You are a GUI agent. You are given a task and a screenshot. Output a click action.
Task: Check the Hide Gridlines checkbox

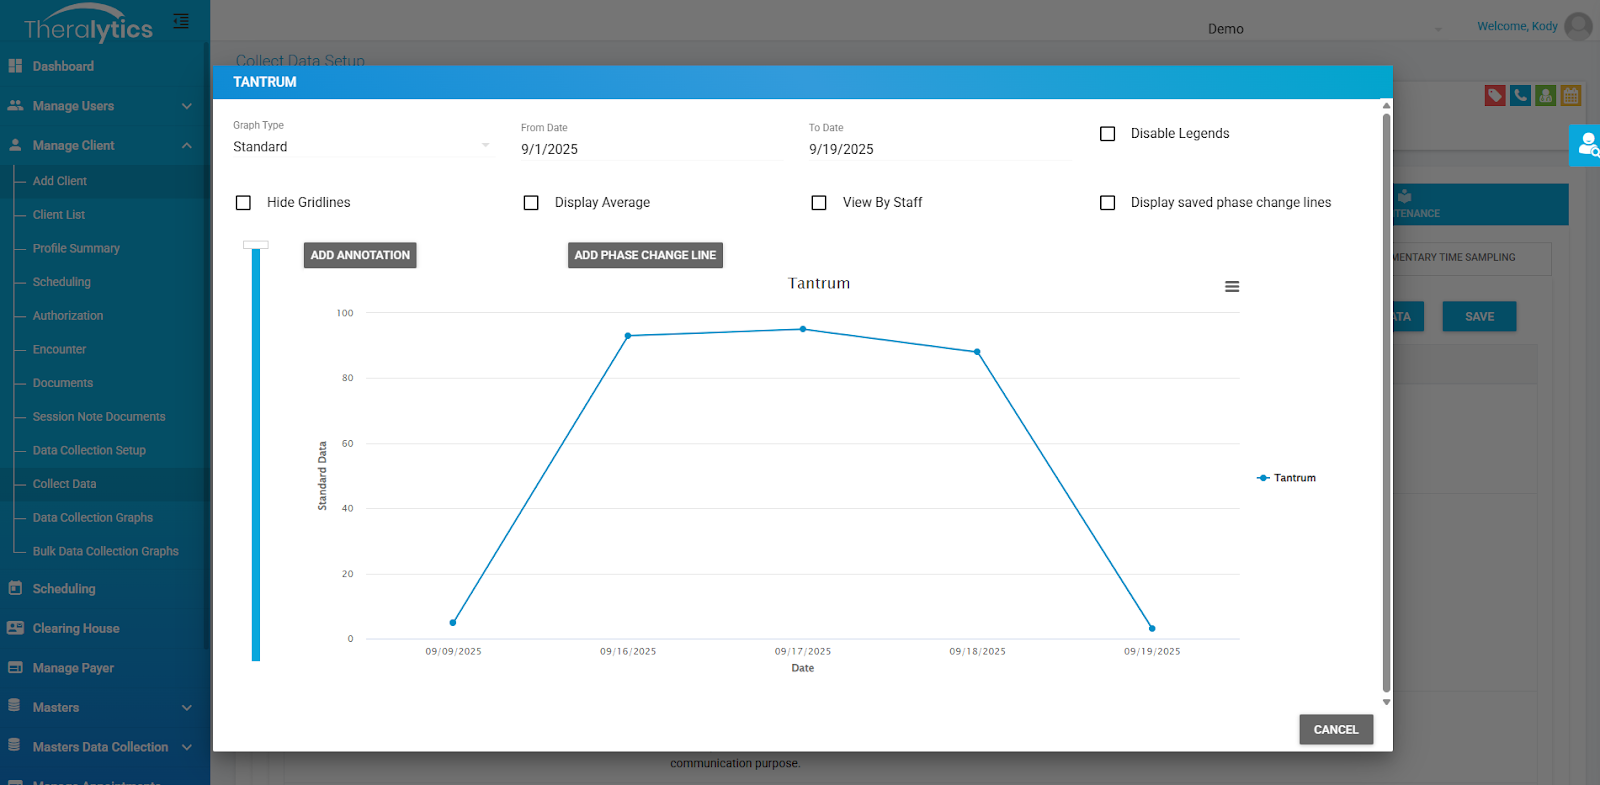tap(243, 203)
